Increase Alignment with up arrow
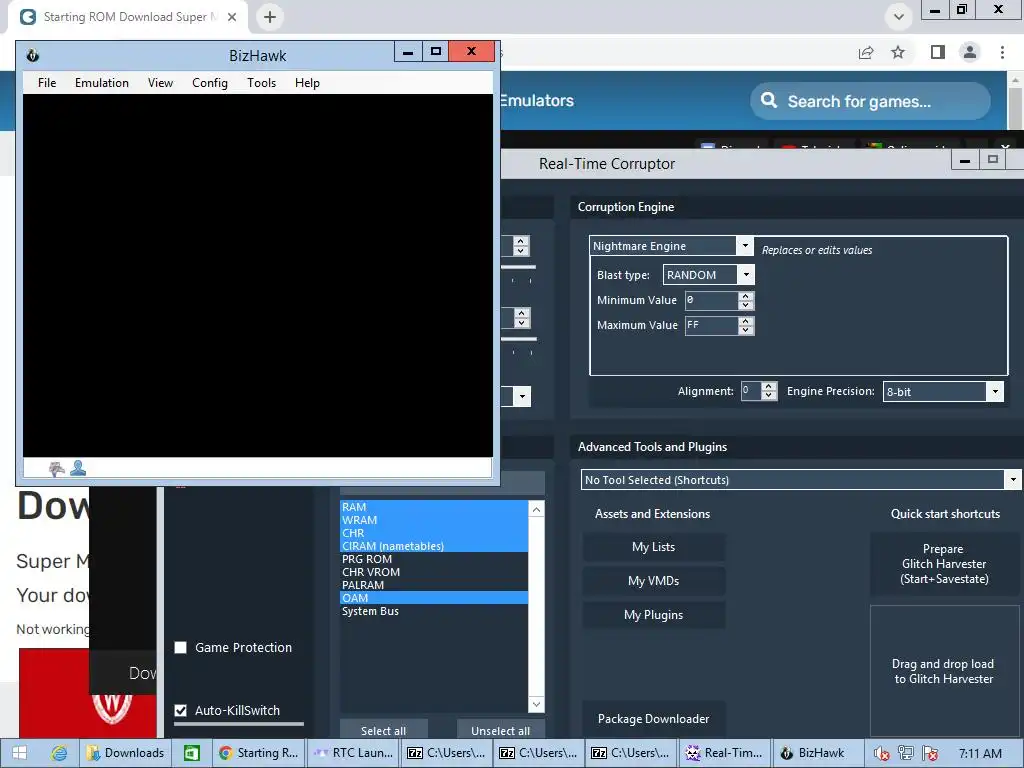The image size is (1024, 768). (x=769, y=387)
